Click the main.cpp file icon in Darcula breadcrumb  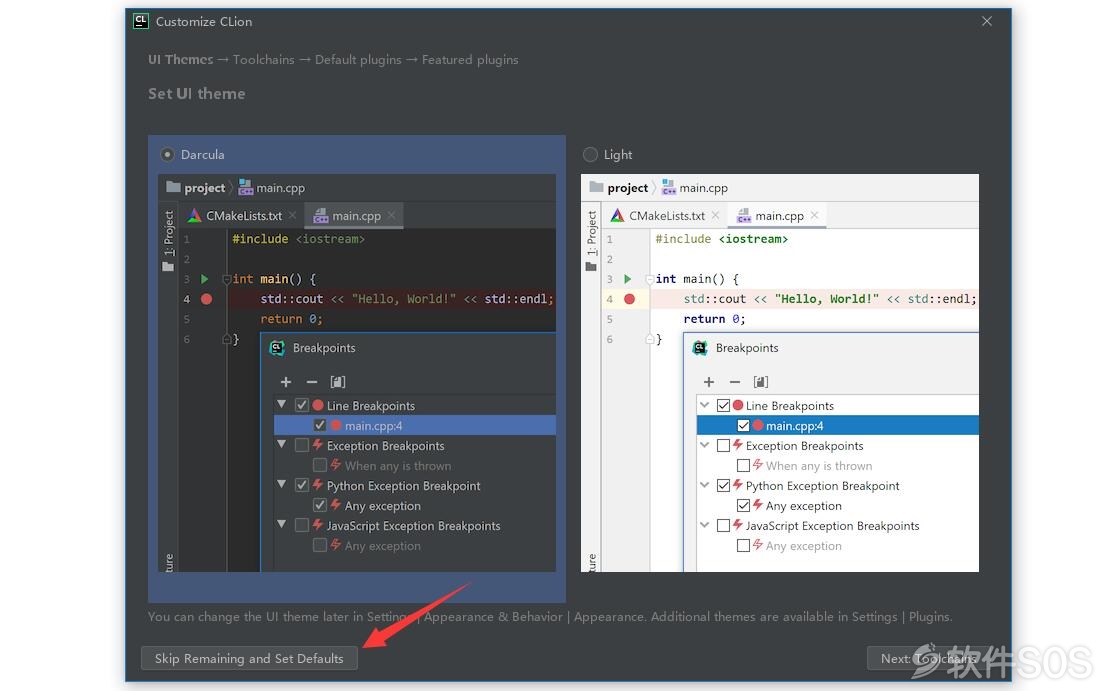pyautogui.click(x=245, y=187)
